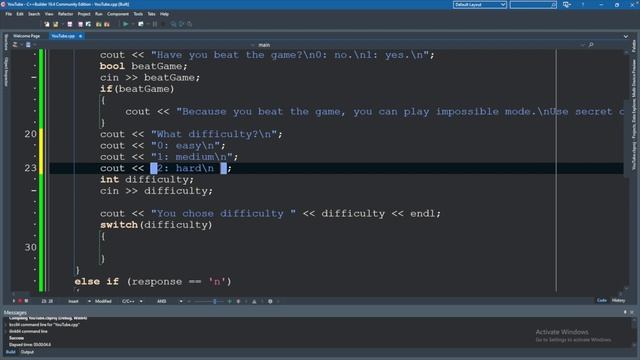The height and width of the screenshot is (360, 640).
Task: Open the Search menu
Action: (34, 14)
